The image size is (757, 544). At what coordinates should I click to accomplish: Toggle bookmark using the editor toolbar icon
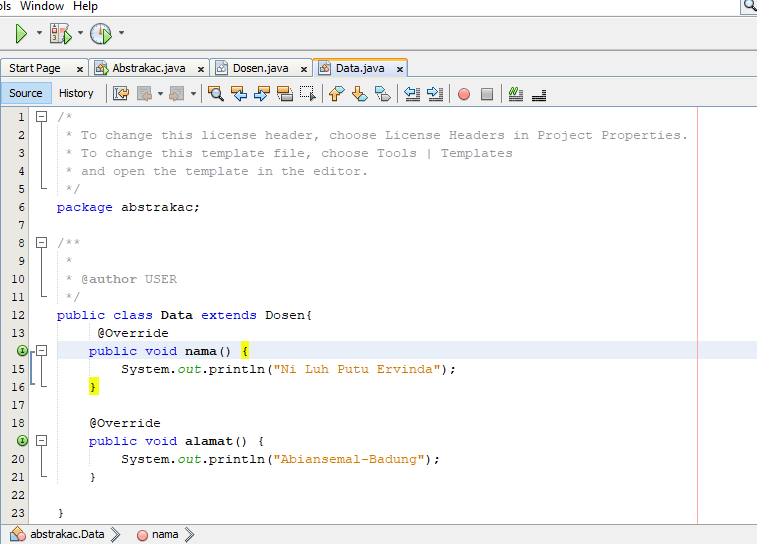coord(383,94)
